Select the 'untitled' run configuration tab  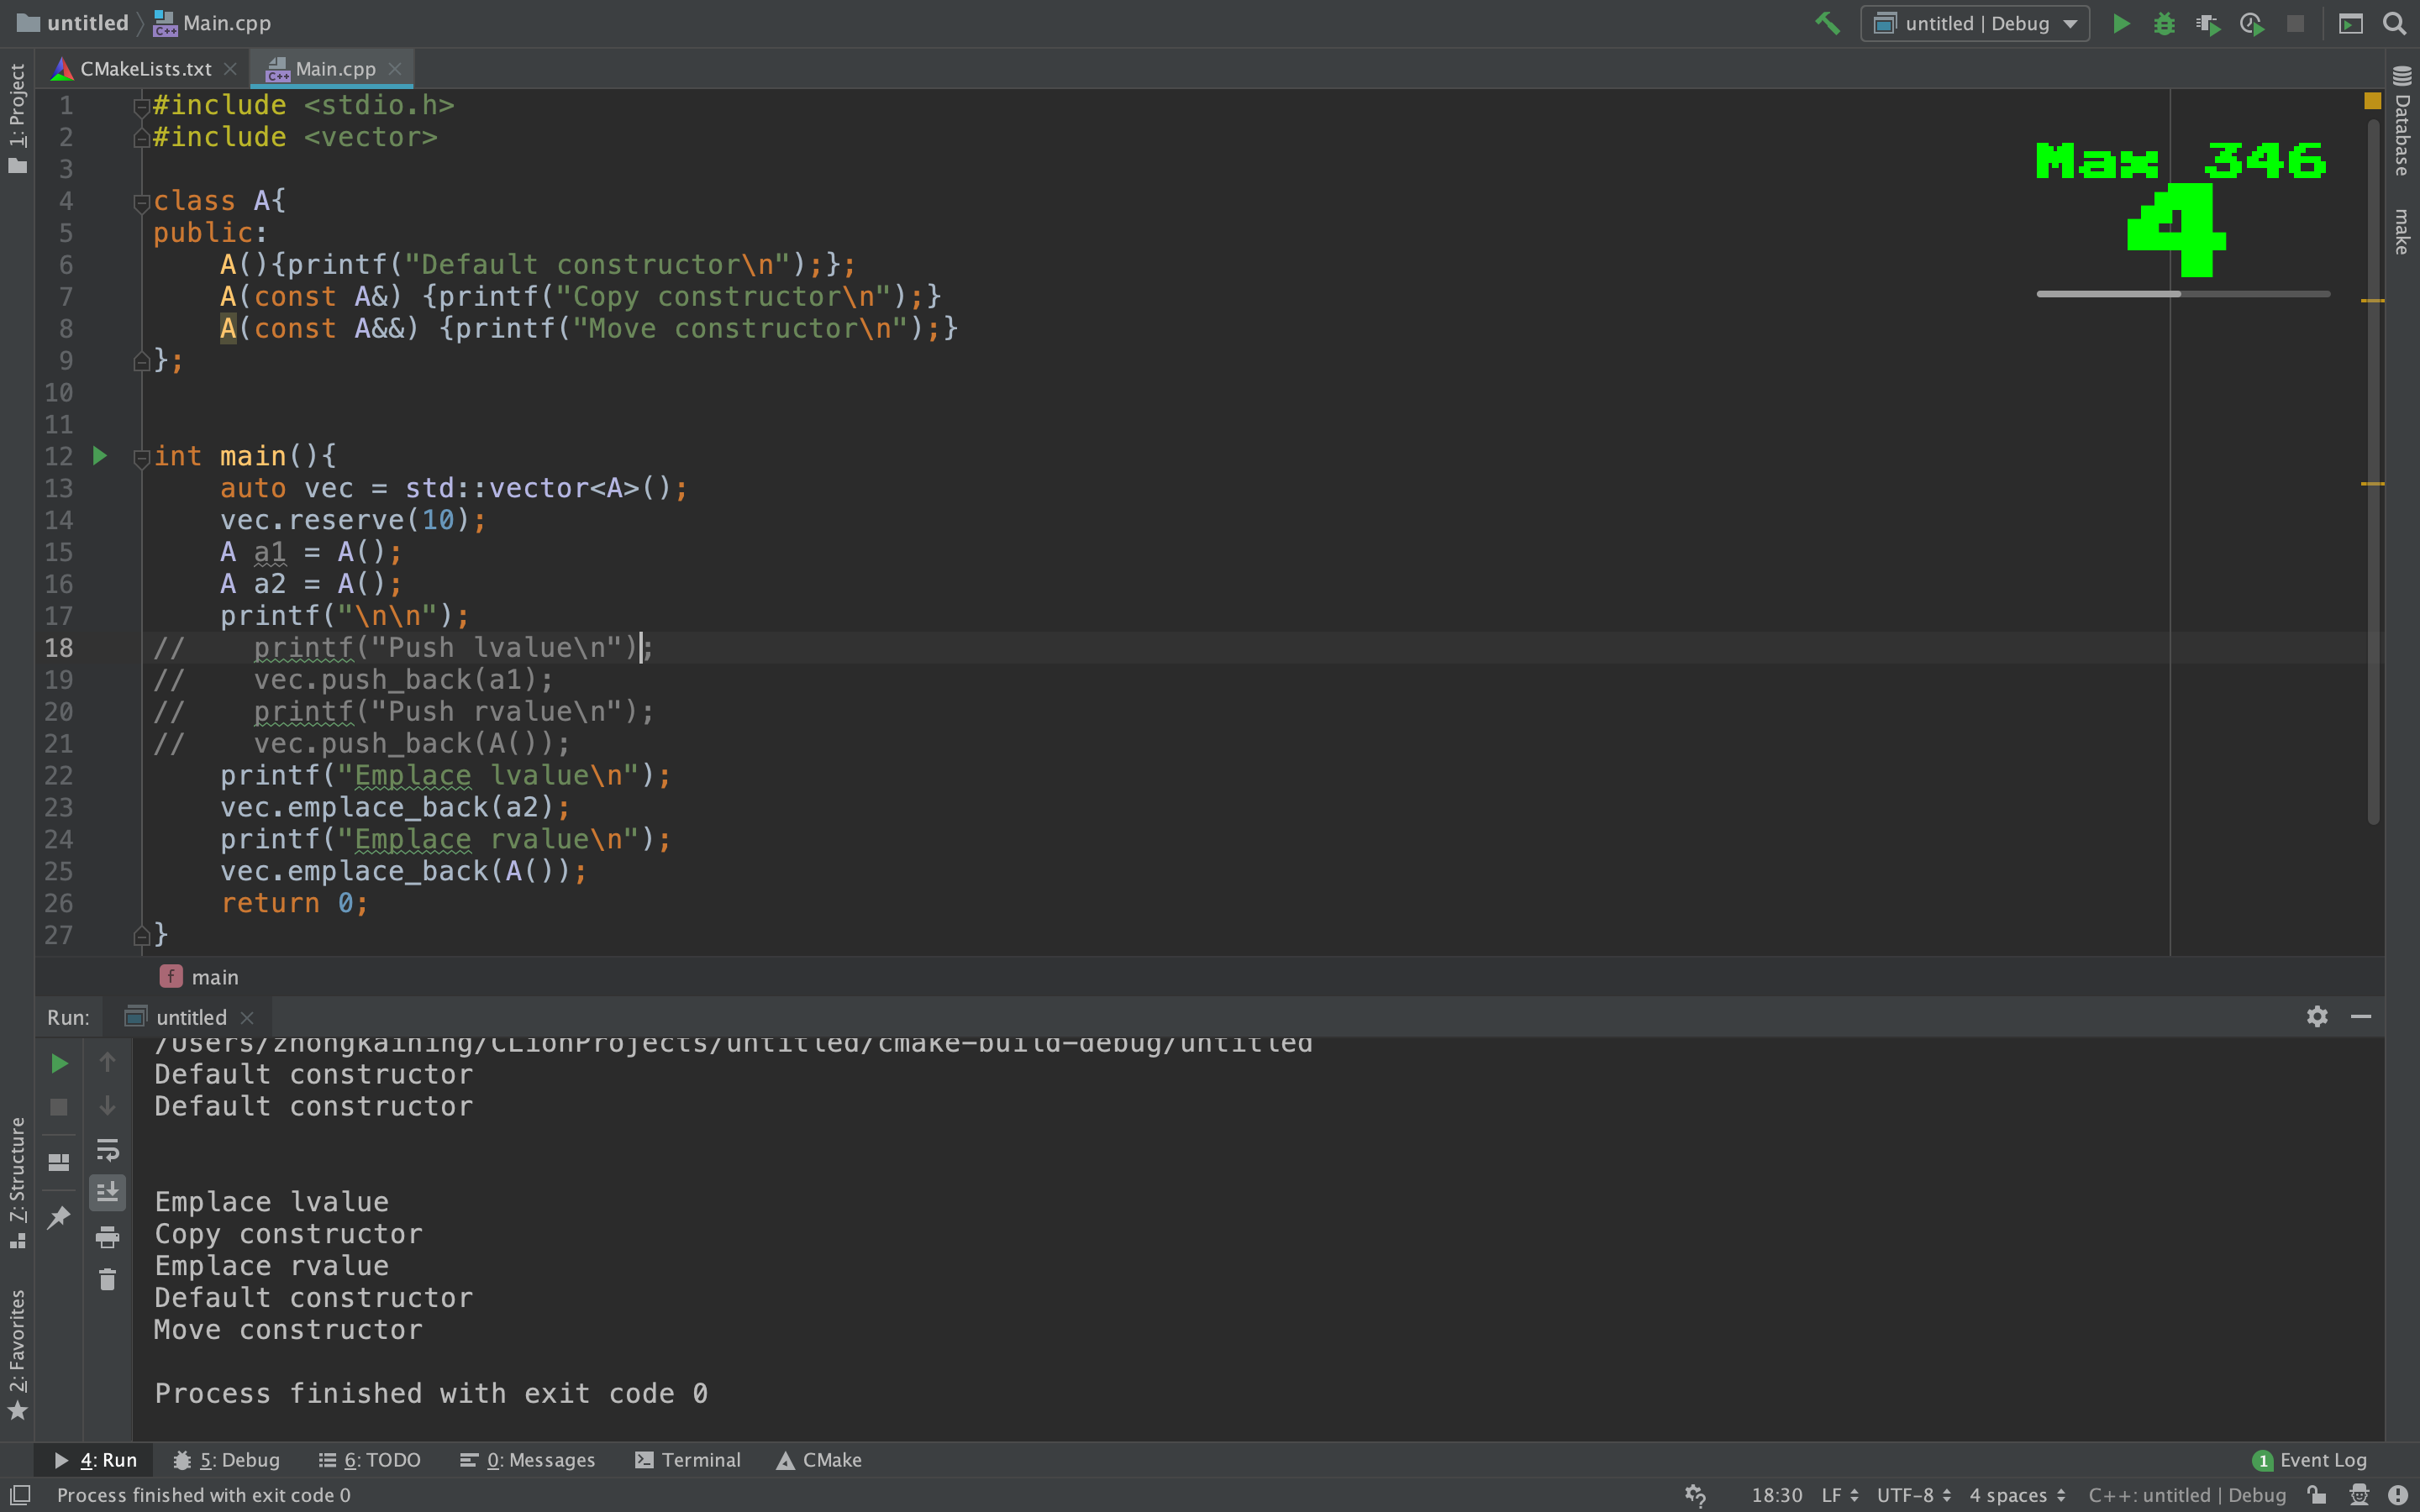coord(190,1017)
